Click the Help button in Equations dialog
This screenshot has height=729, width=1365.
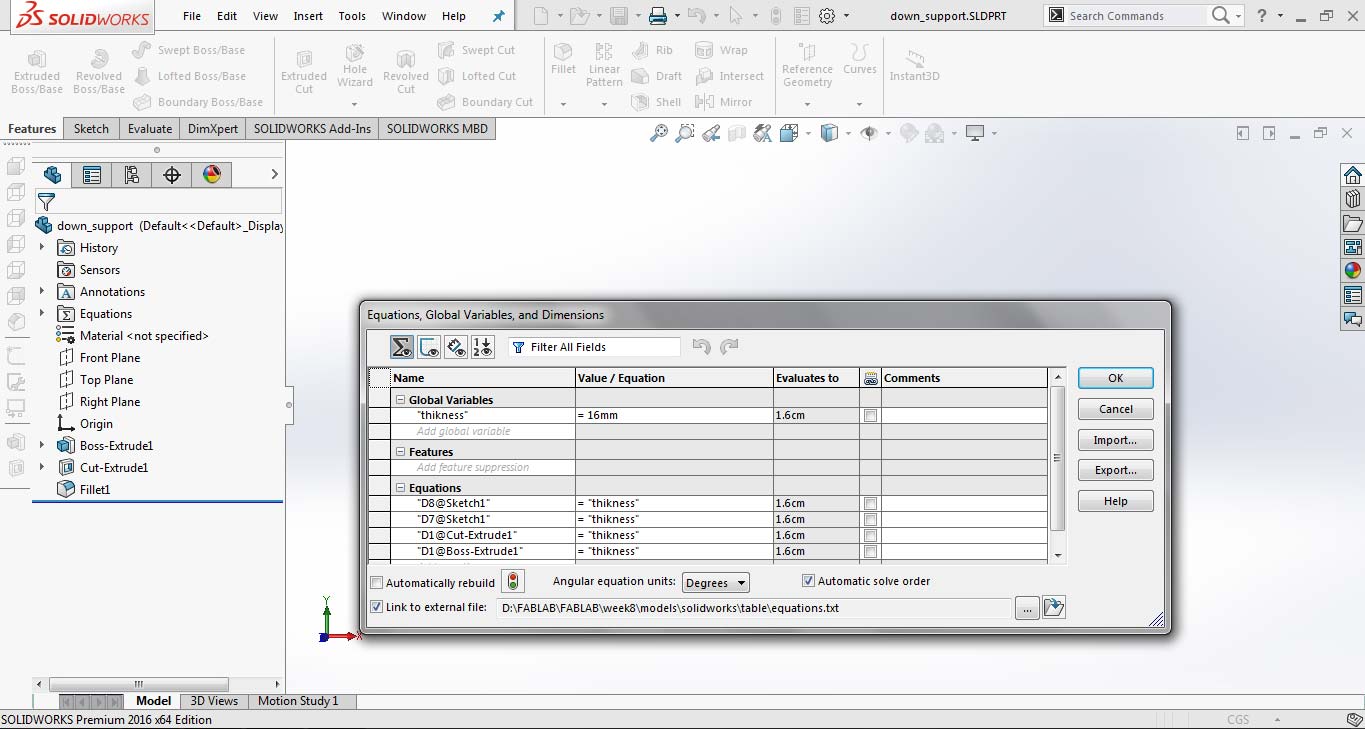pos(1116,501)
